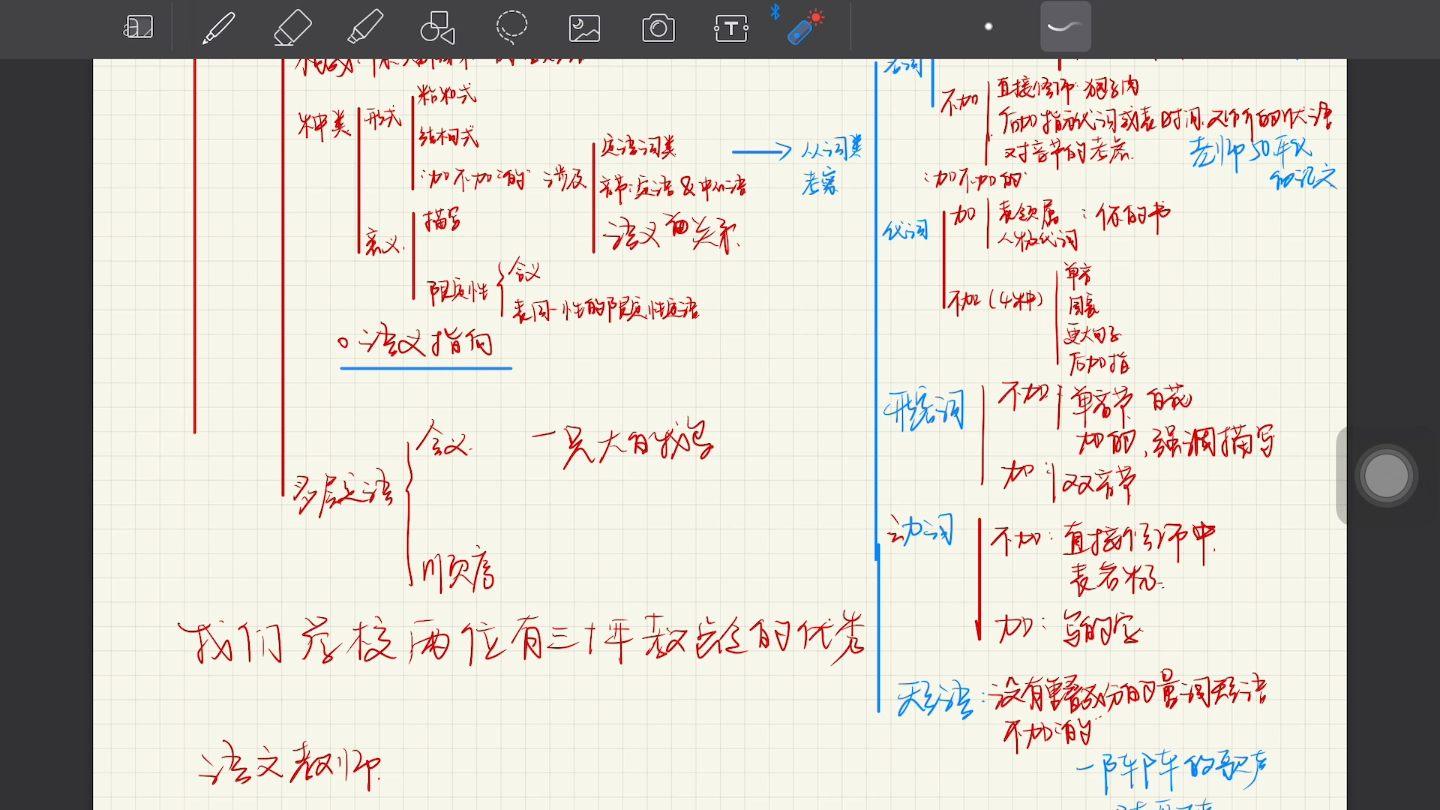The width and height of the screenshot is (1440, 810).
Task: Tap the blue heading 代词
Action: (908, 229)
